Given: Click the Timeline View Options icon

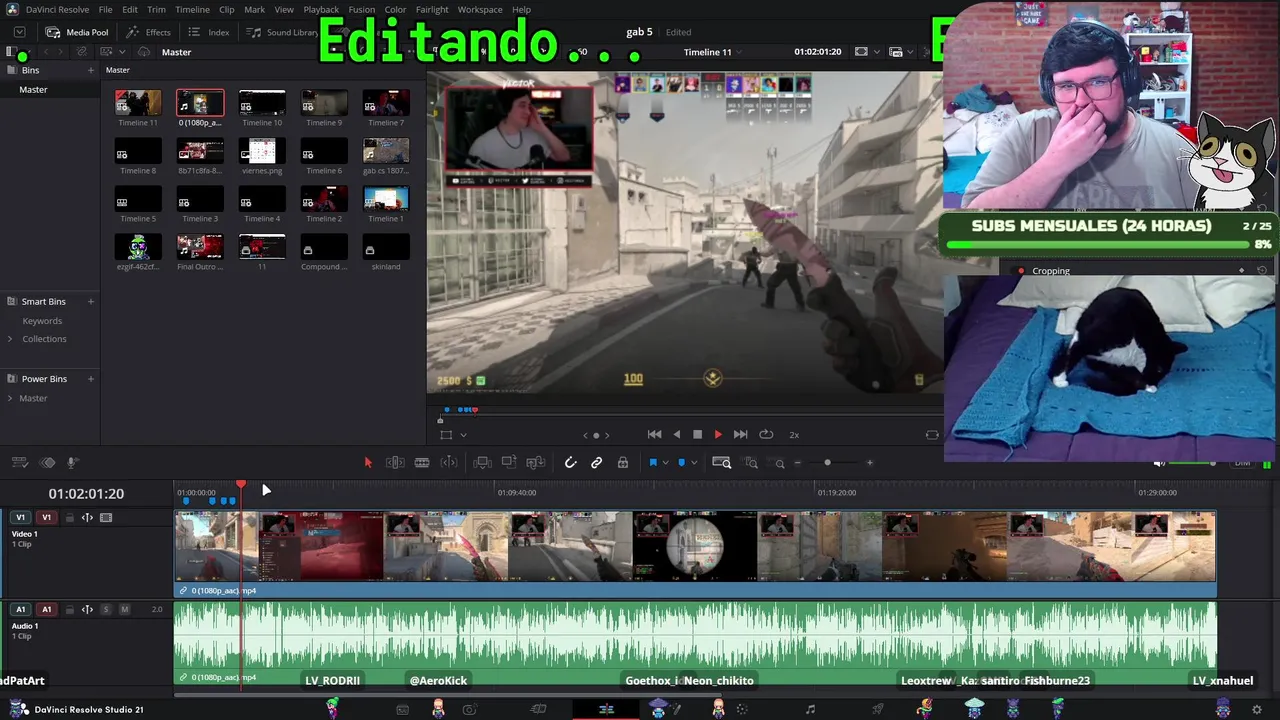Looking at the screenshot, I should tap(19, 462).
